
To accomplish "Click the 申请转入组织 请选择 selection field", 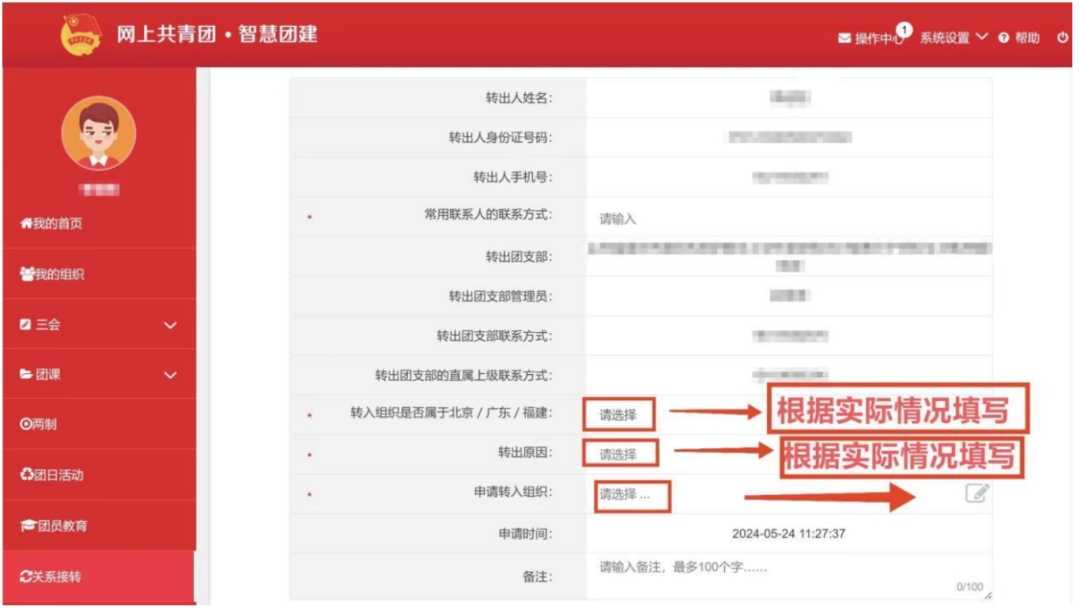I will pyautogui.click(x=630, y=494).
